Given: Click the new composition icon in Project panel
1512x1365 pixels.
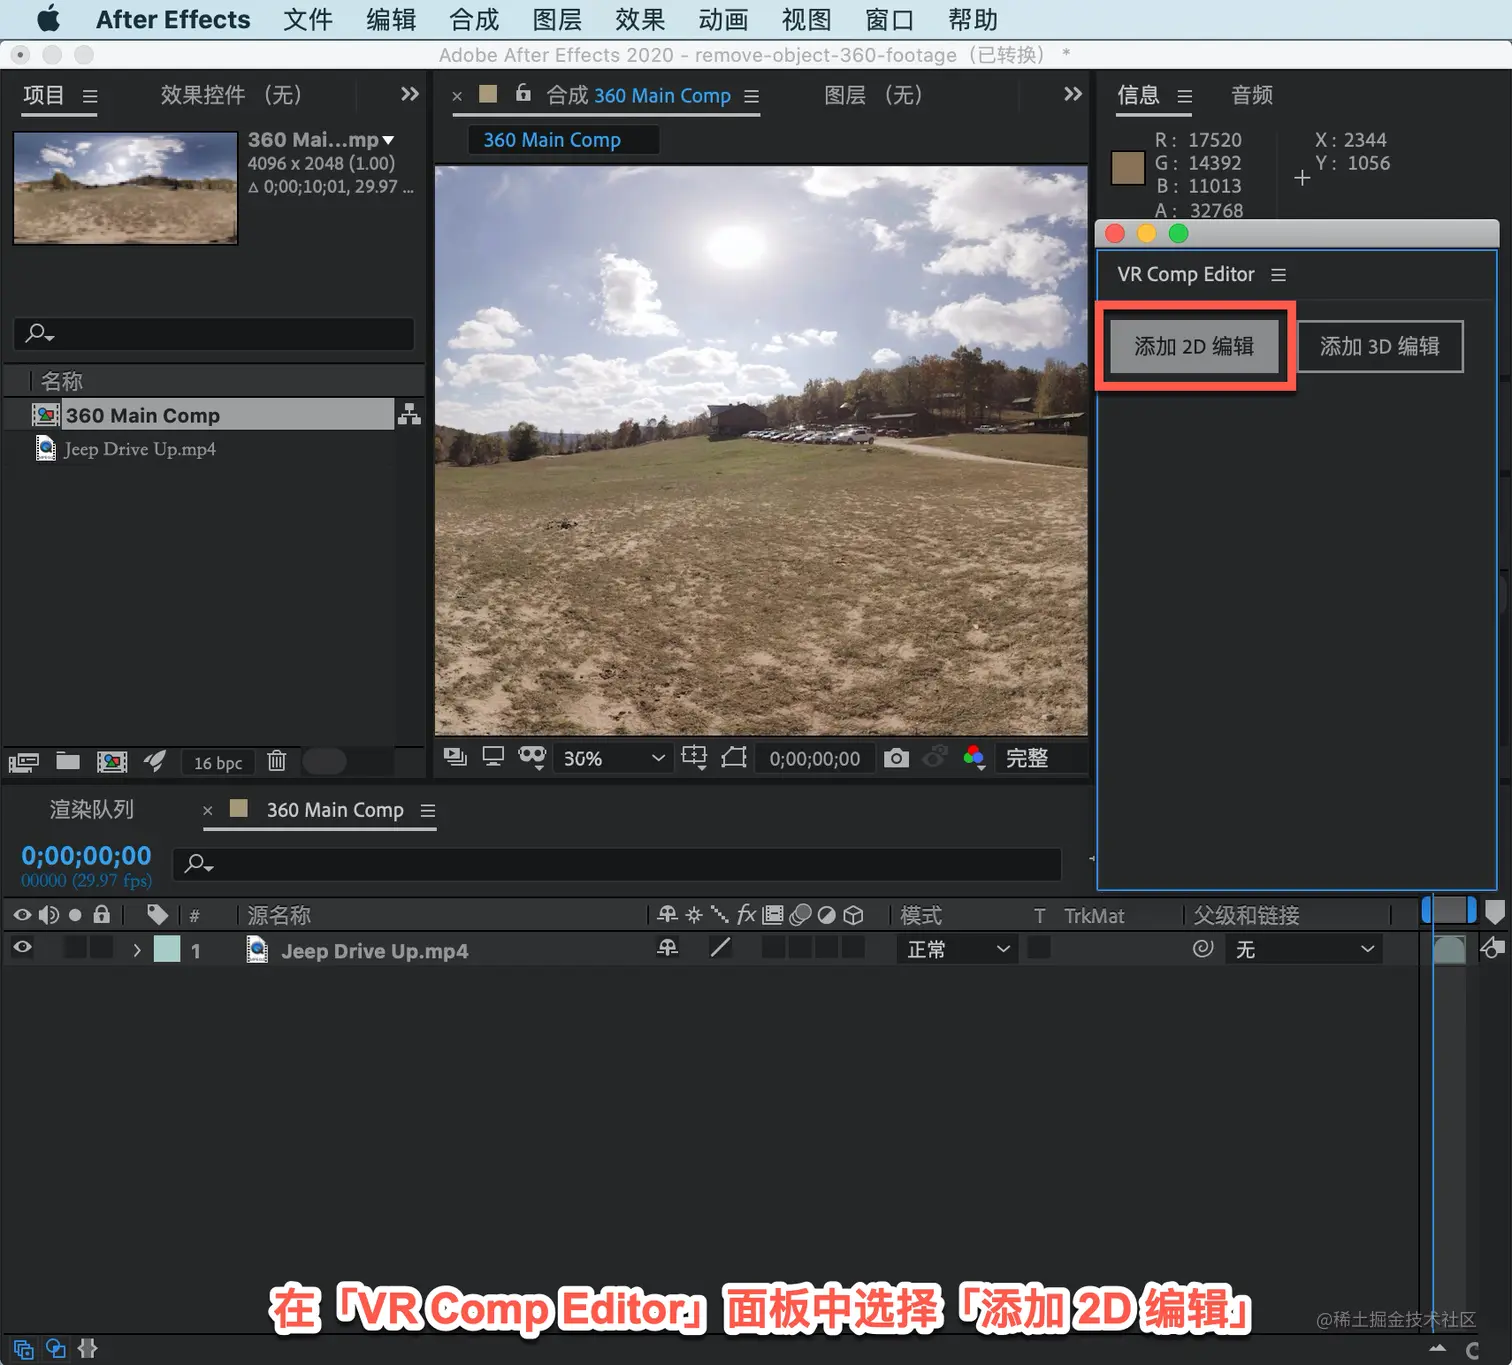Looking at the screenshot, I should (112, 762).
